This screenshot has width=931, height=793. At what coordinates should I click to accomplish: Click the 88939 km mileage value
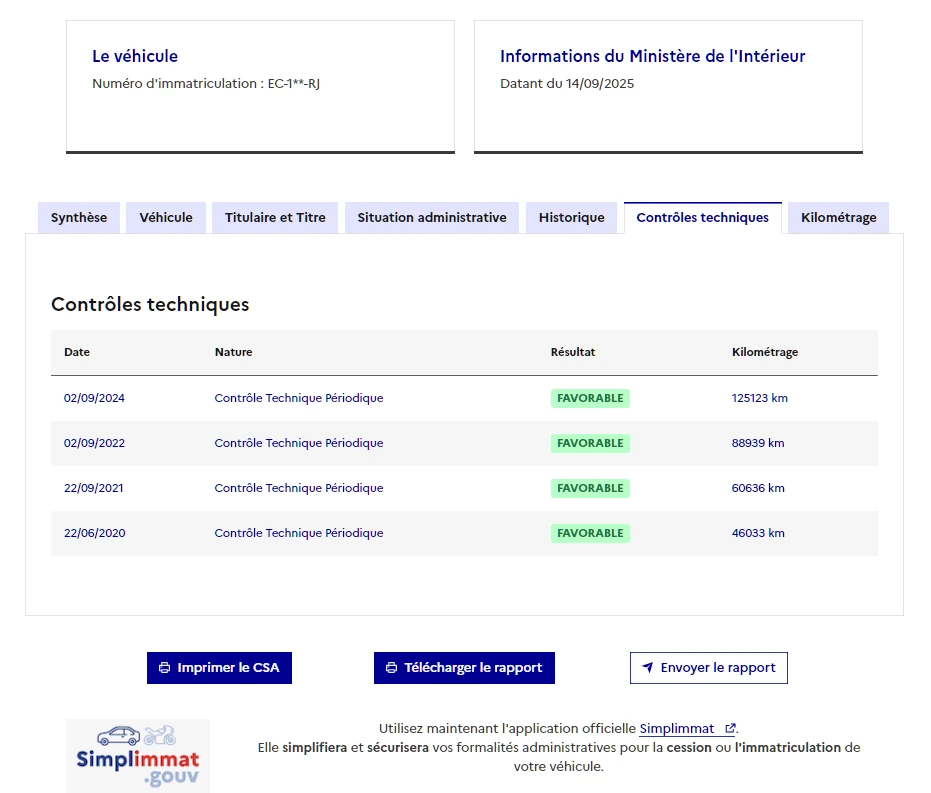tap(758, 443)
